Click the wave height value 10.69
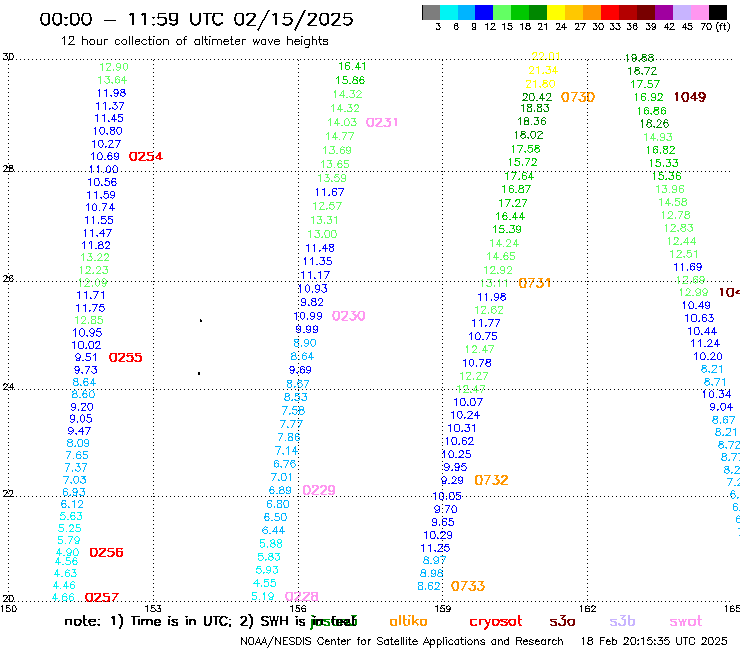The image size is (740, 650). click(105, 156)
